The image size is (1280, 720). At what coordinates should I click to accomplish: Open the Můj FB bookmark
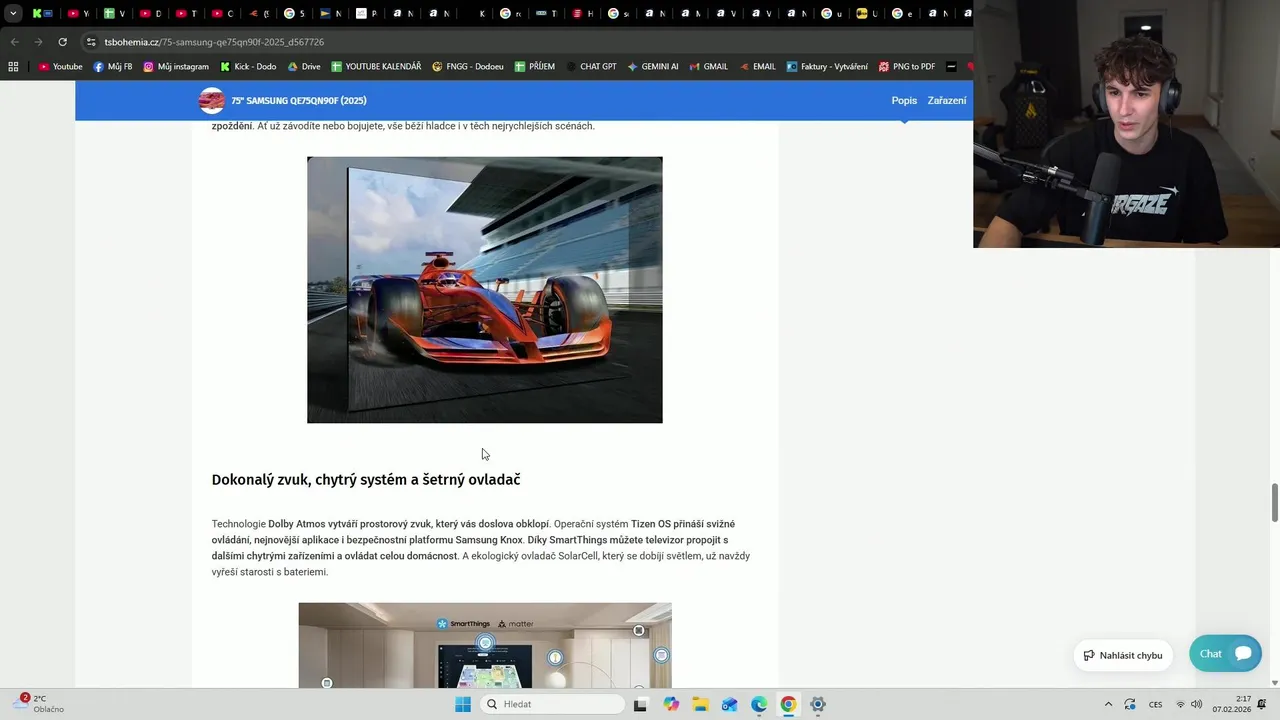point(113,67)
